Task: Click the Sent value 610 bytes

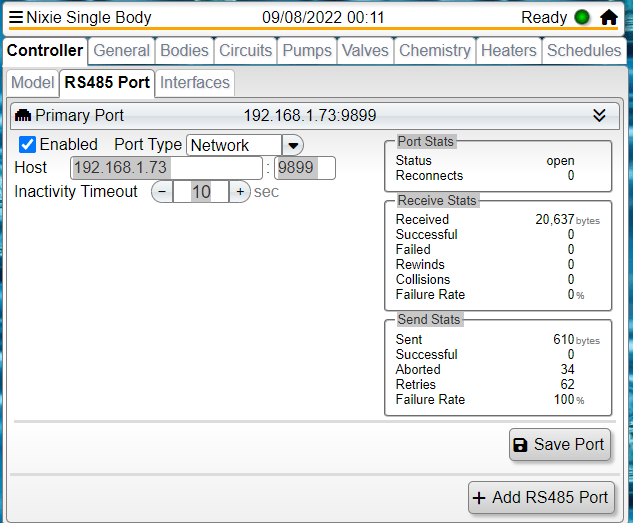Action: click(576, 340)
